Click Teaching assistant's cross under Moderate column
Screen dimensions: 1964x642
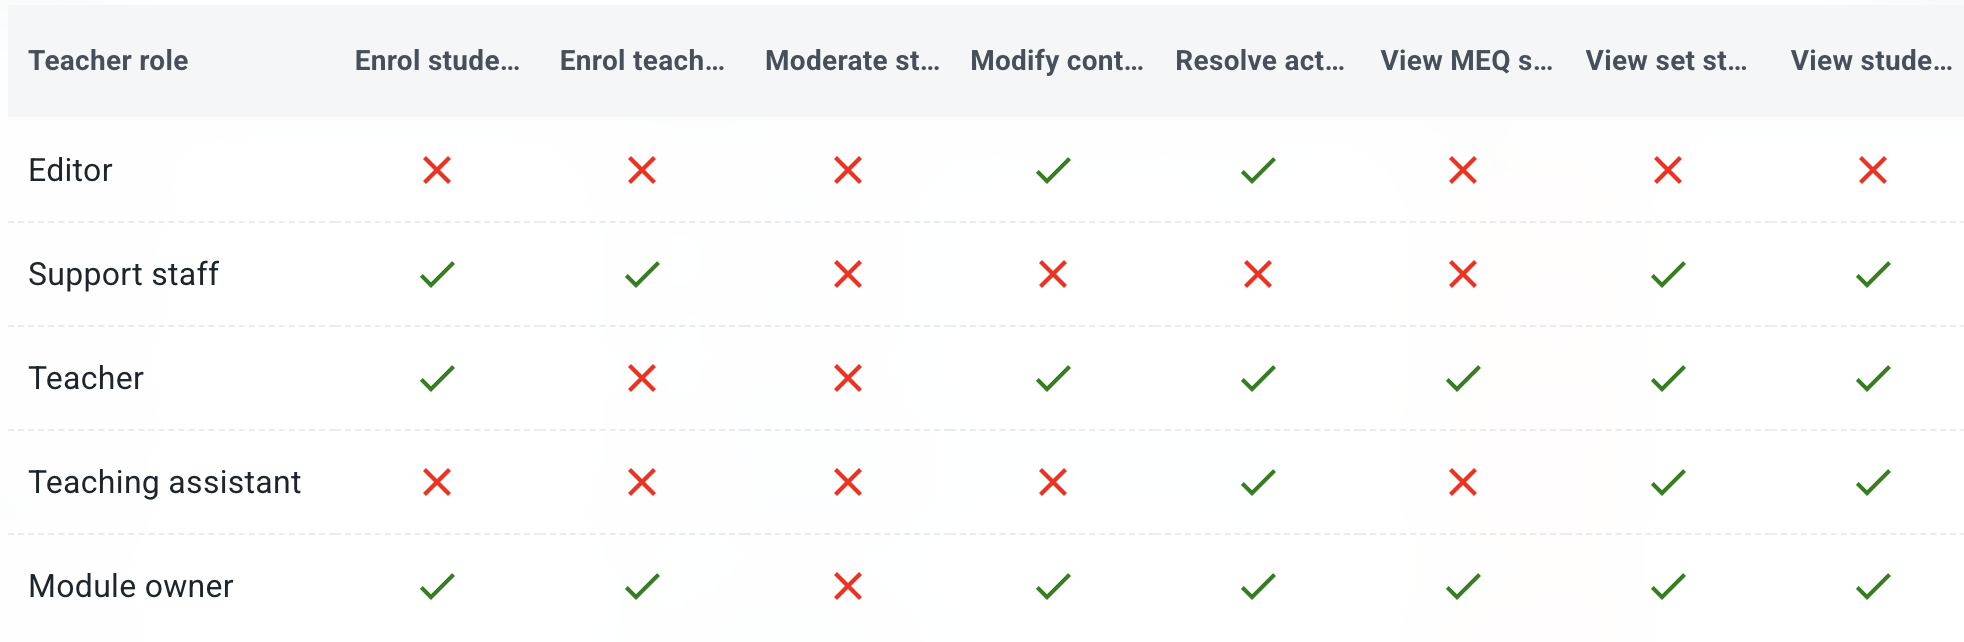[x=848, y=482]
